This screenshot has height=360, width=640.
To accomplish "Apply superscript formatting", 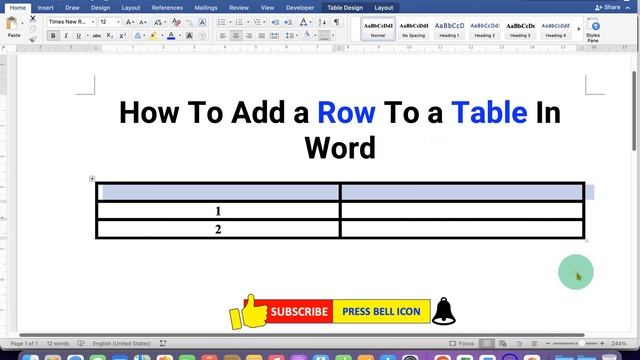I will tap(122, 36).
